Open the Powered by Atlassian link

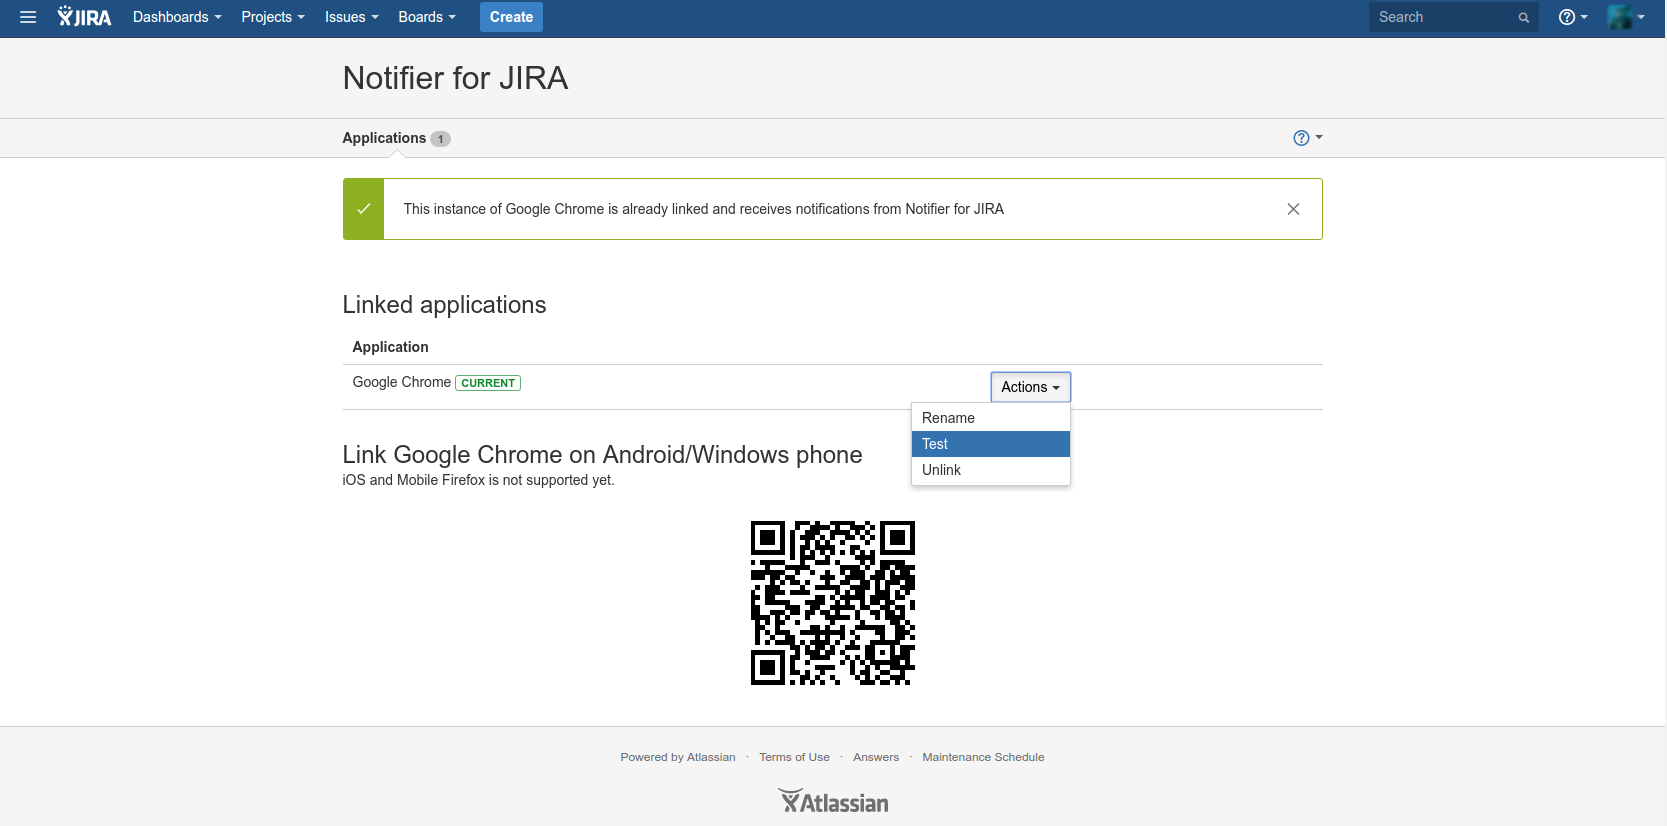(678, 757)
